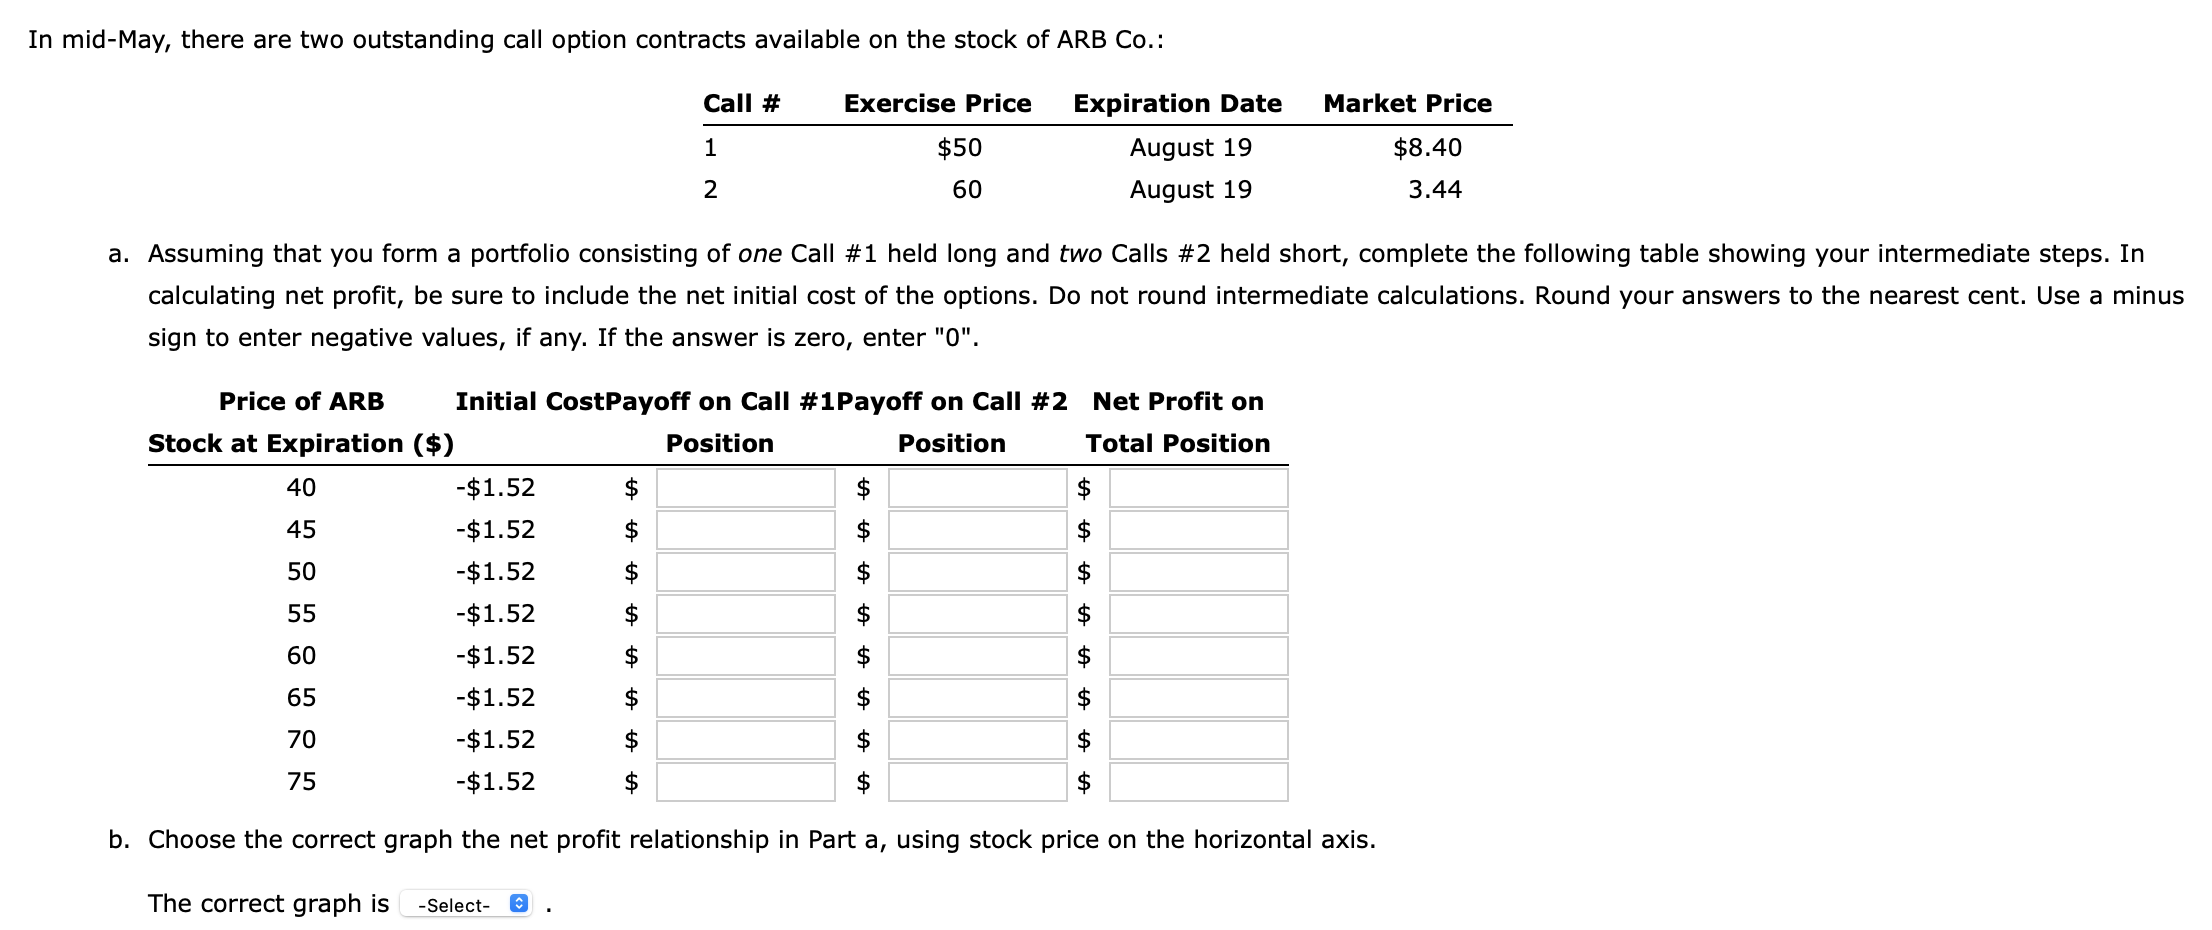Click Call #2 payoff field for price 55
The width and height of the screenshot is (2212, 930).
point(977,614)
